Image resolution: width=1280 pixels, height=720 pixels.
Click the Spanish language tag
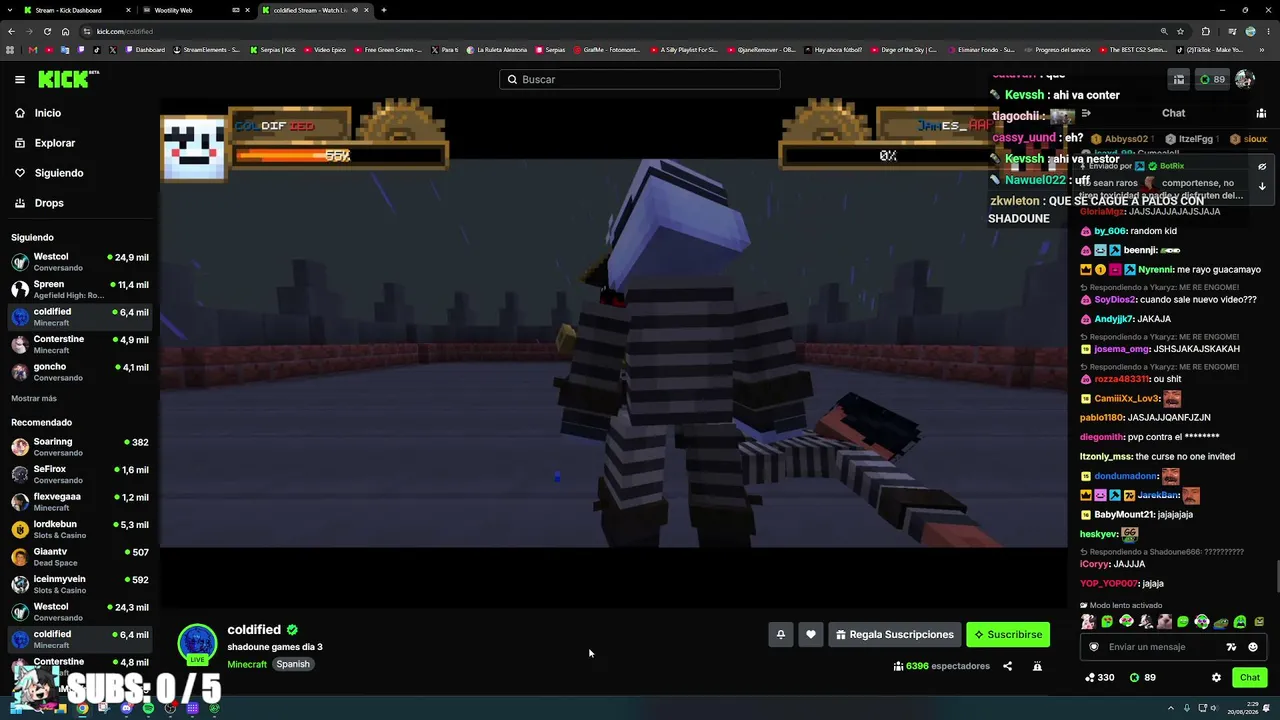[293, 664]
